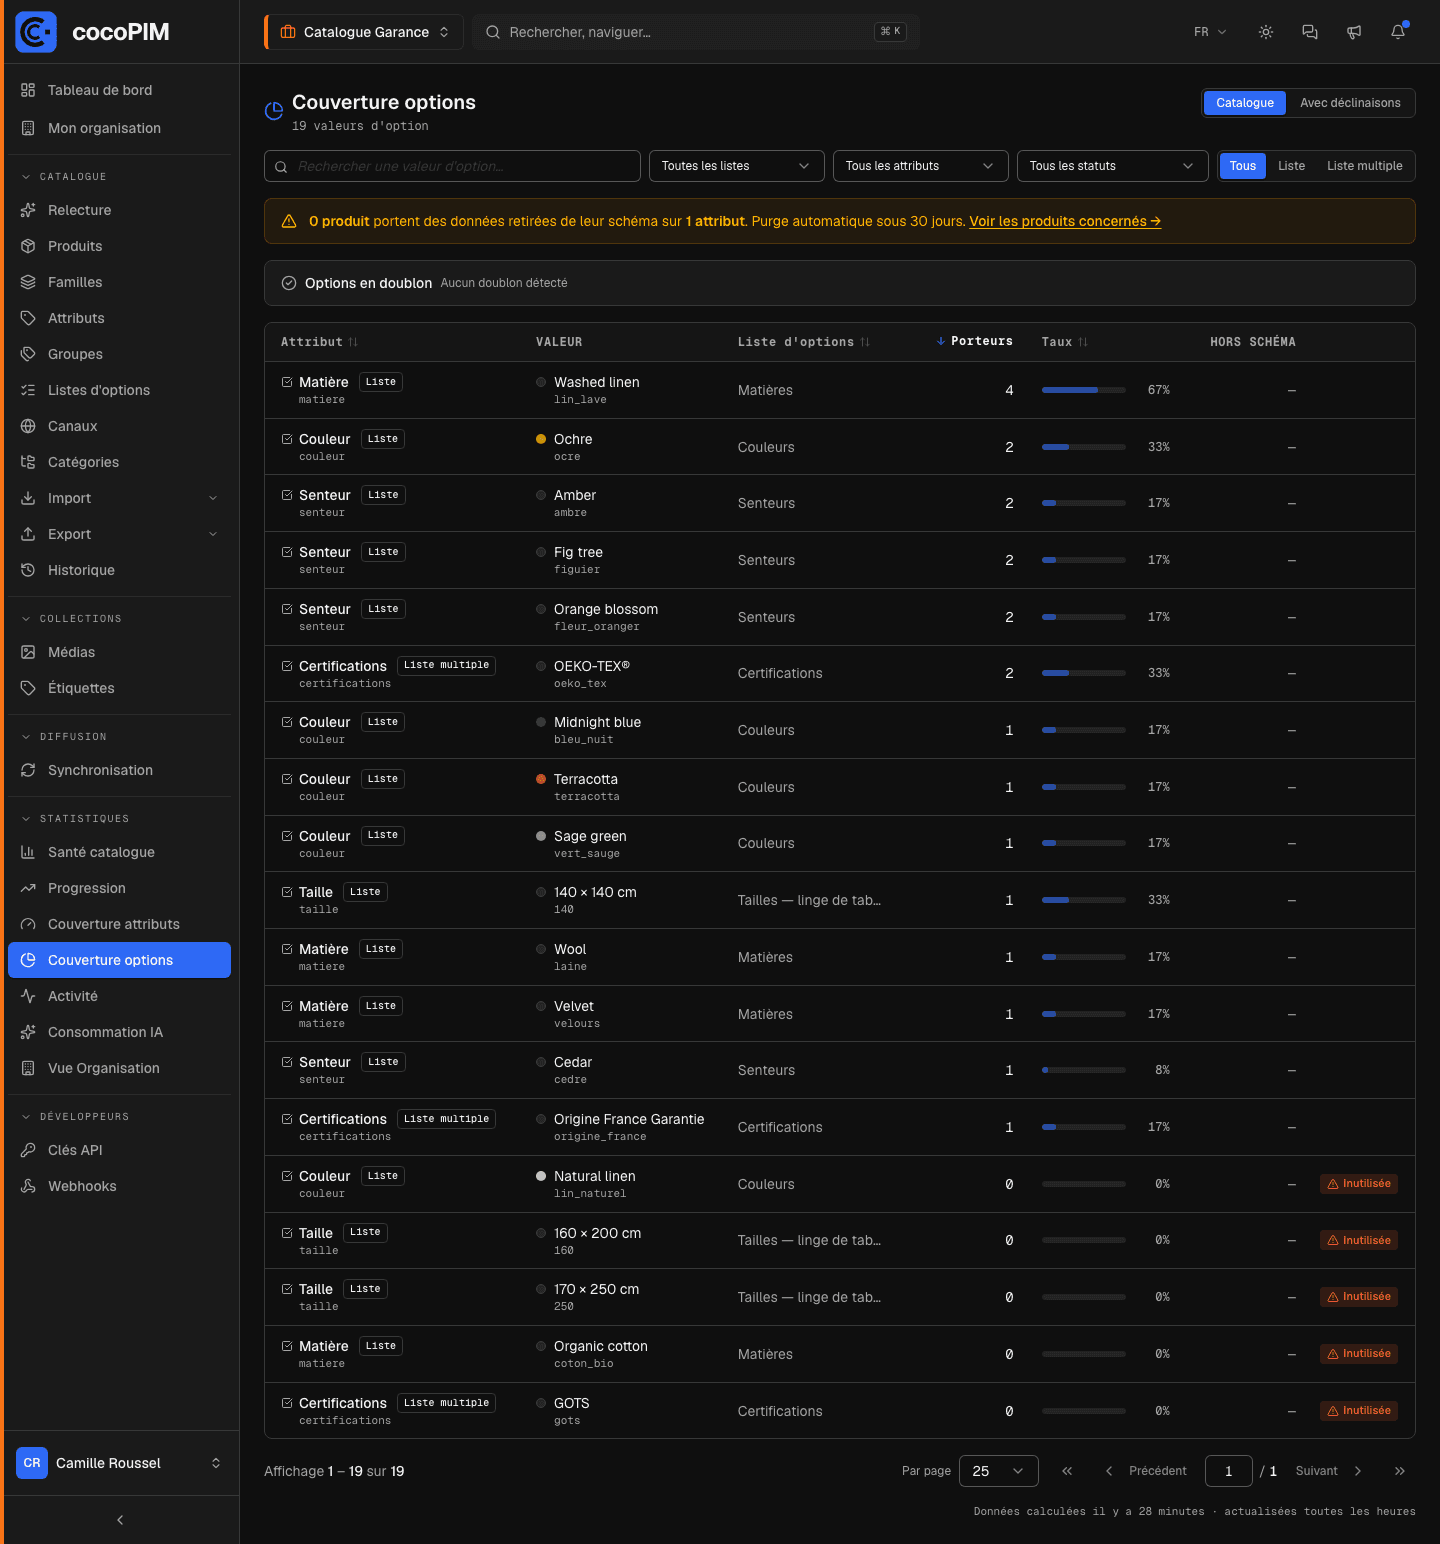Open Webhooks page

pos(119,1186)
